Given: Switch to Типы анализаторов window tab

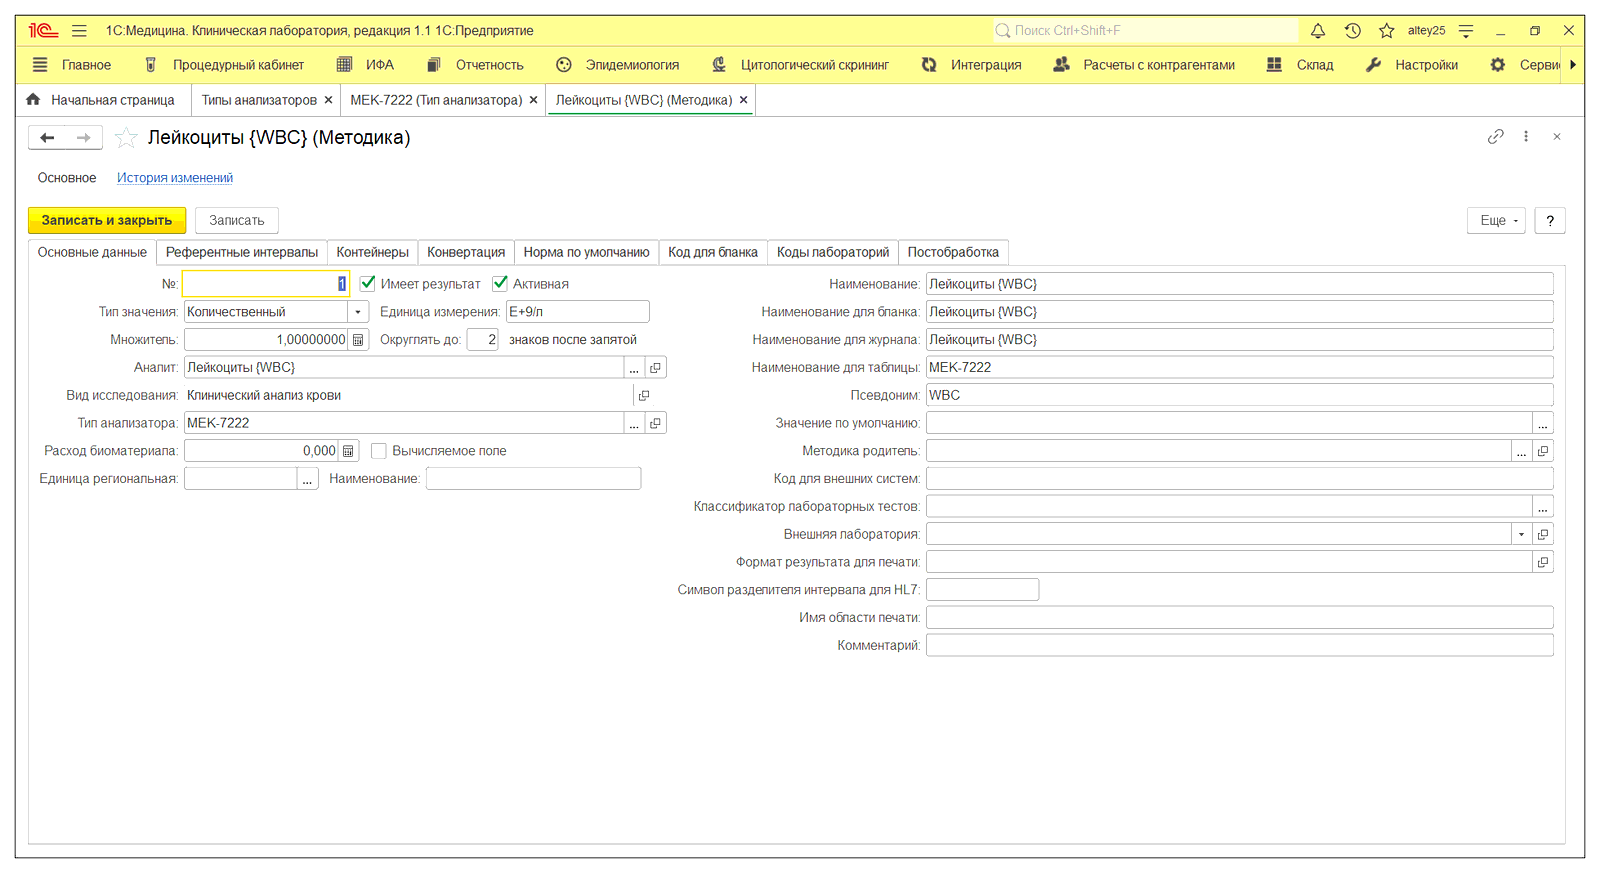Looking at the screenshot, I should pyautogui.click(x=259, y=100).
